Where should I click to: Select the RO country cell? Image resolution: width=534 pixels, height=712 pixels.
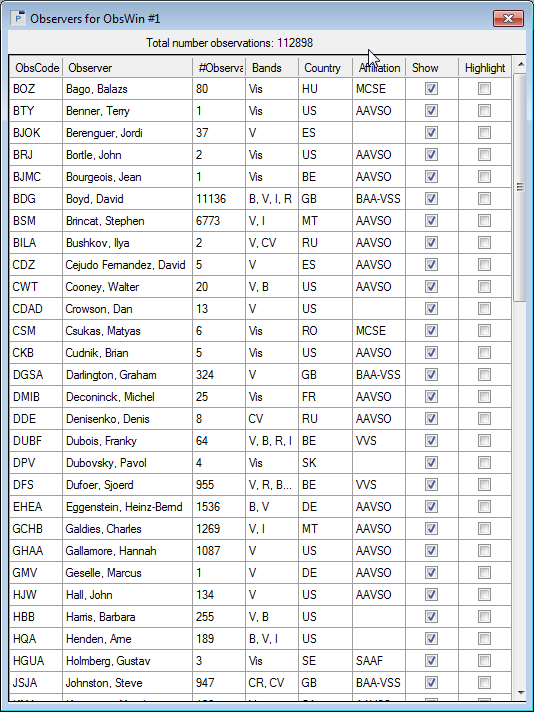click(325, 331)
